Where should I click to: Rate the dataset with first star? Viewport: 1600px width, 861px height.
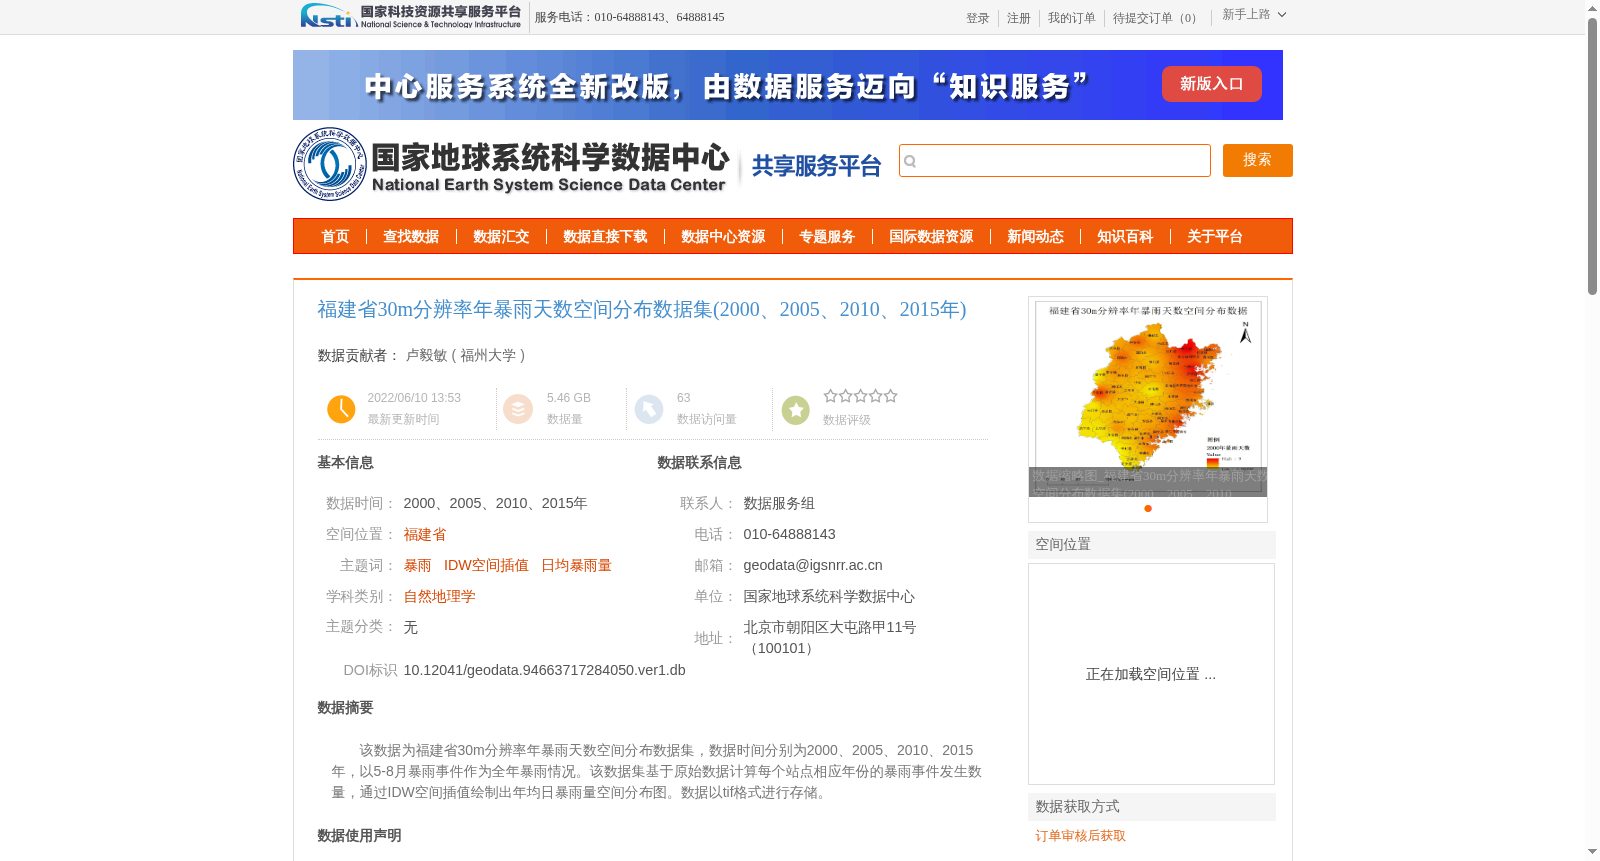(x=830, y=396)
